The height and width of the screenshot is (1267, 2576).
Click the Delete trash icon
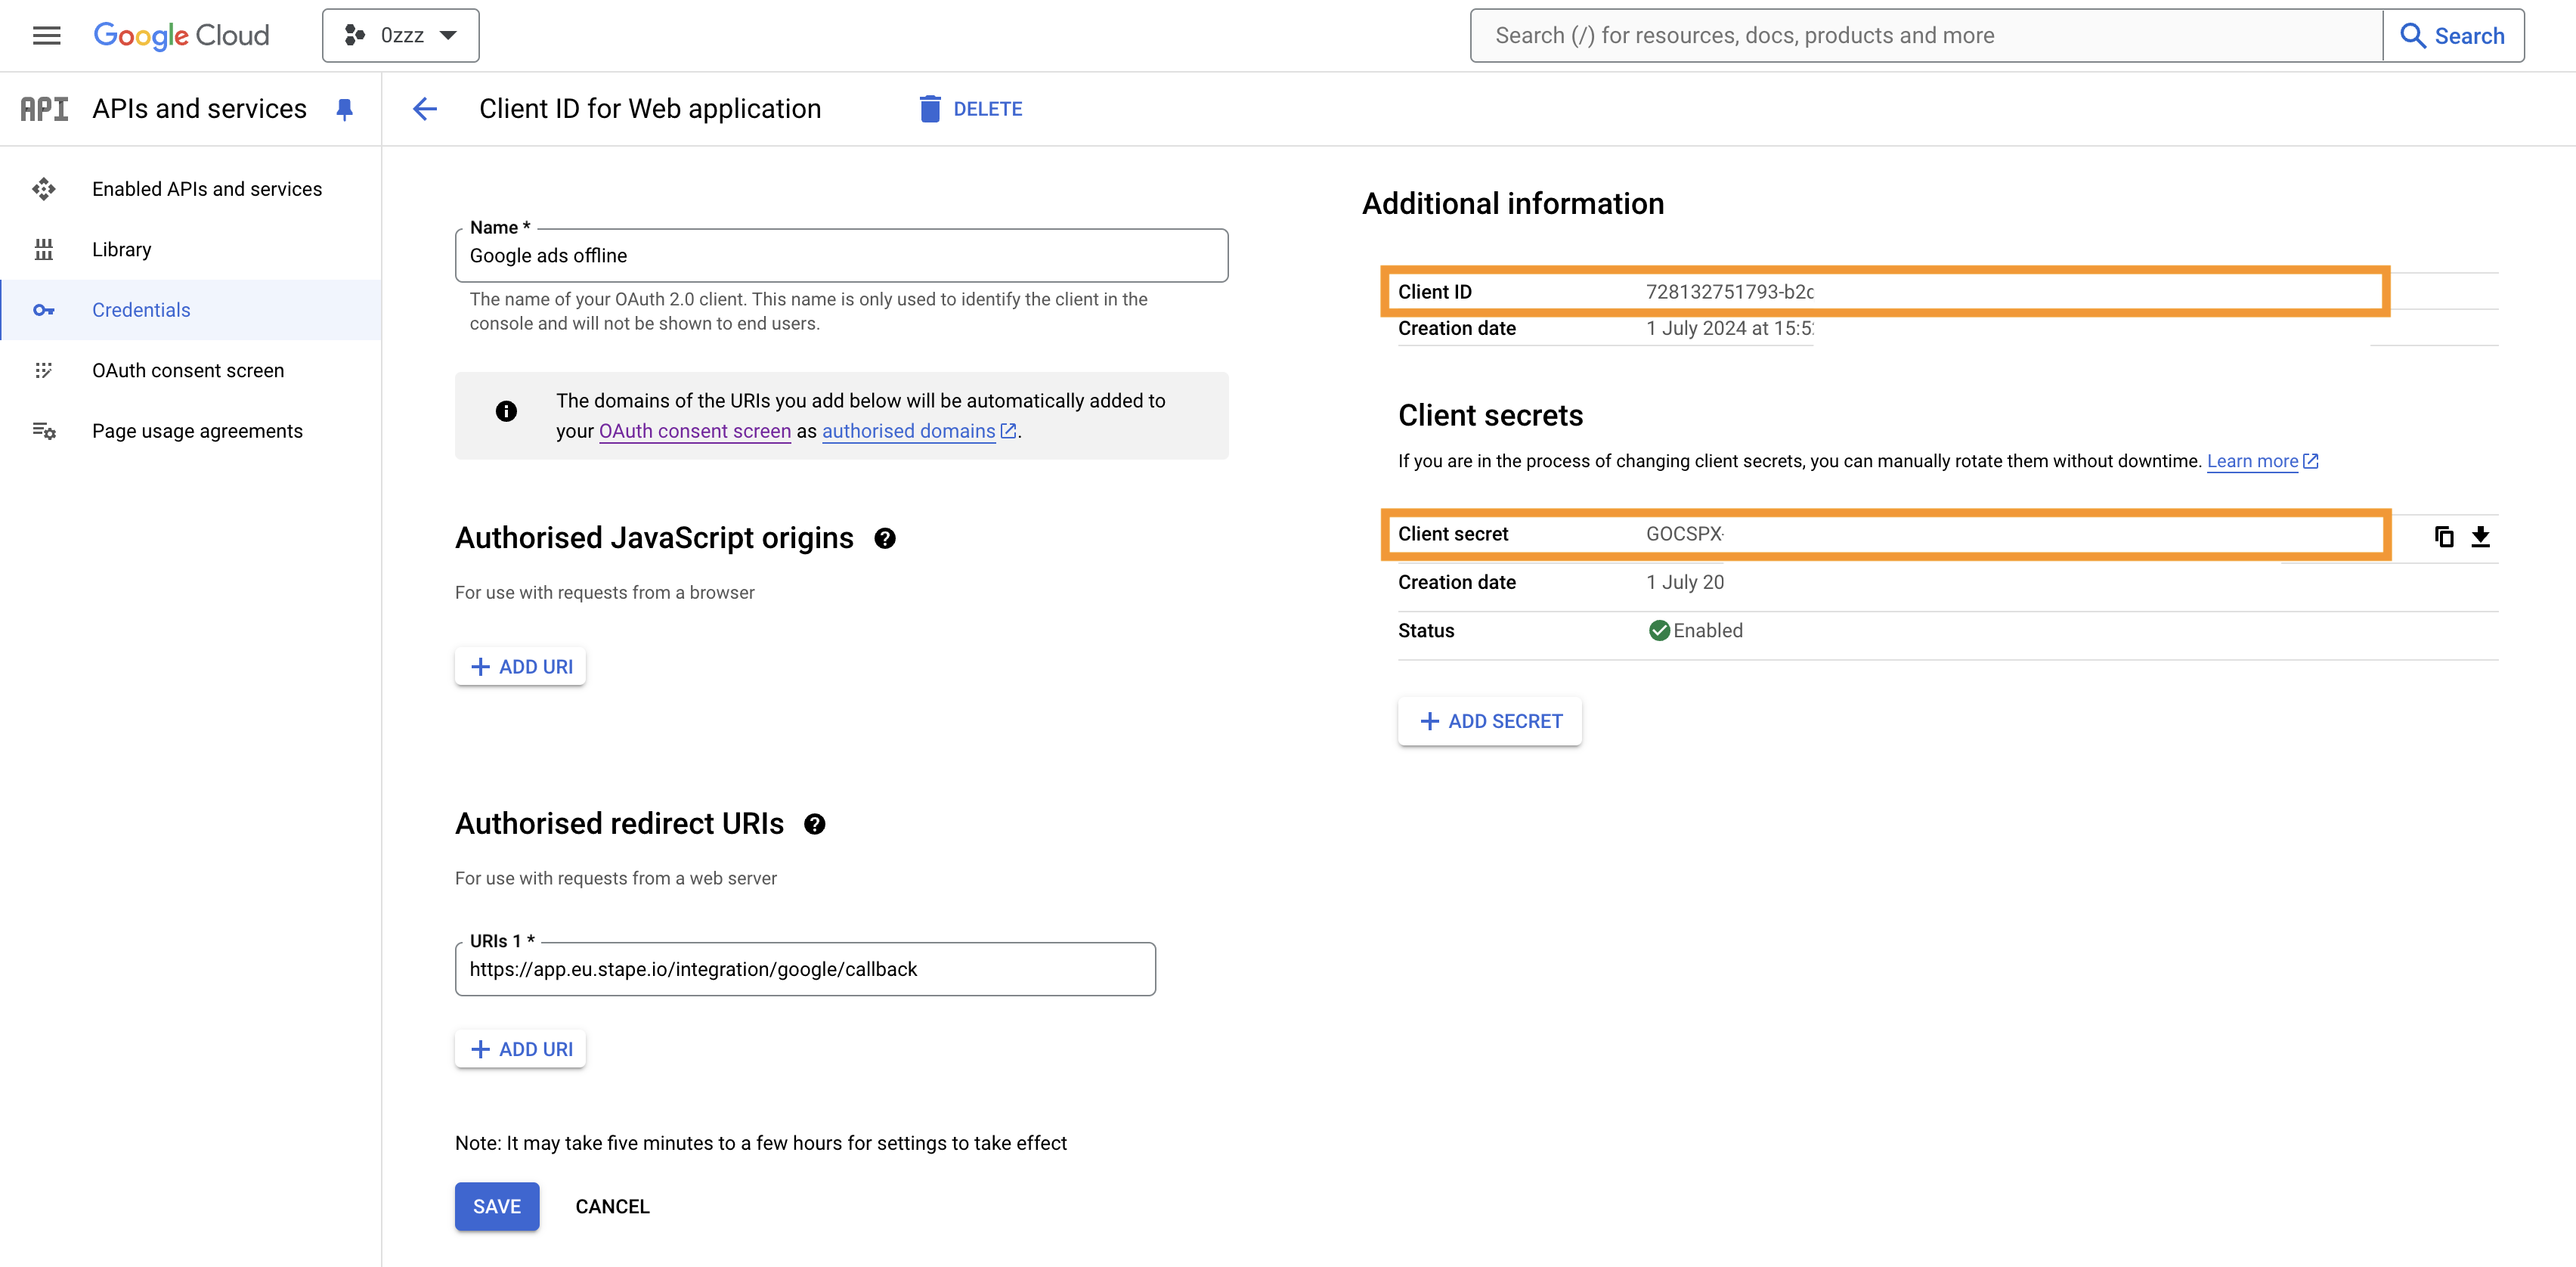[931, 108]
